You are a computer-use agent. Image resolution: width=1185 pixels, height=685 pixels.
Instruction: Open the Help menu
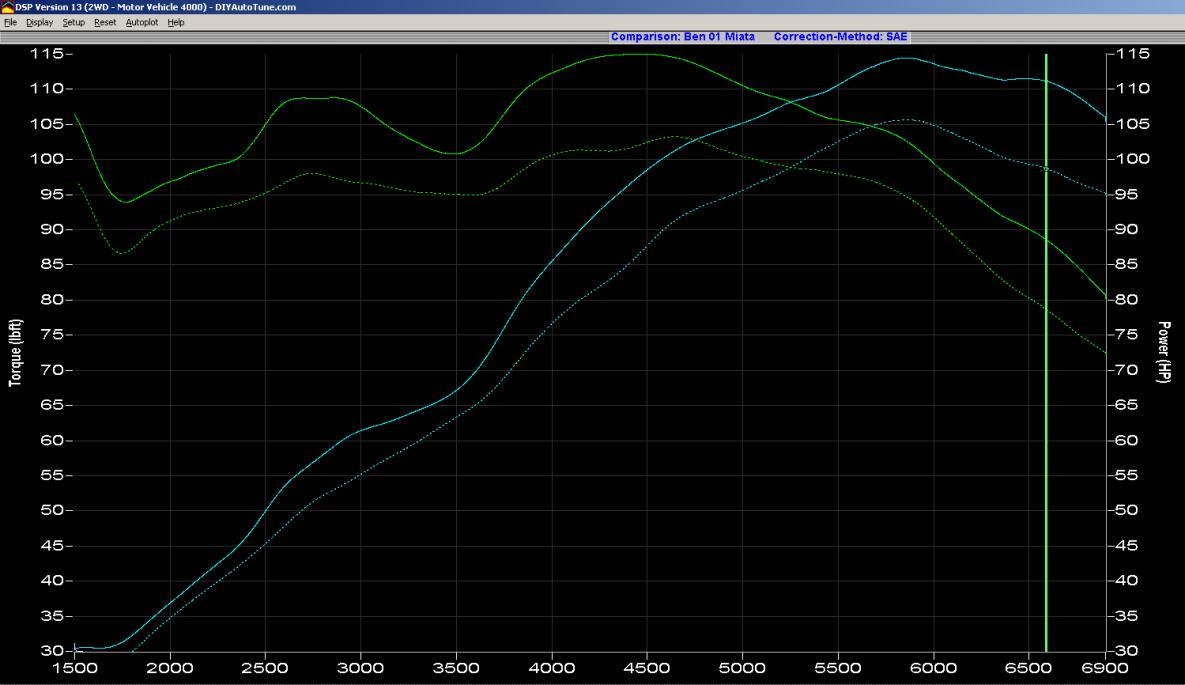[176, 22]
